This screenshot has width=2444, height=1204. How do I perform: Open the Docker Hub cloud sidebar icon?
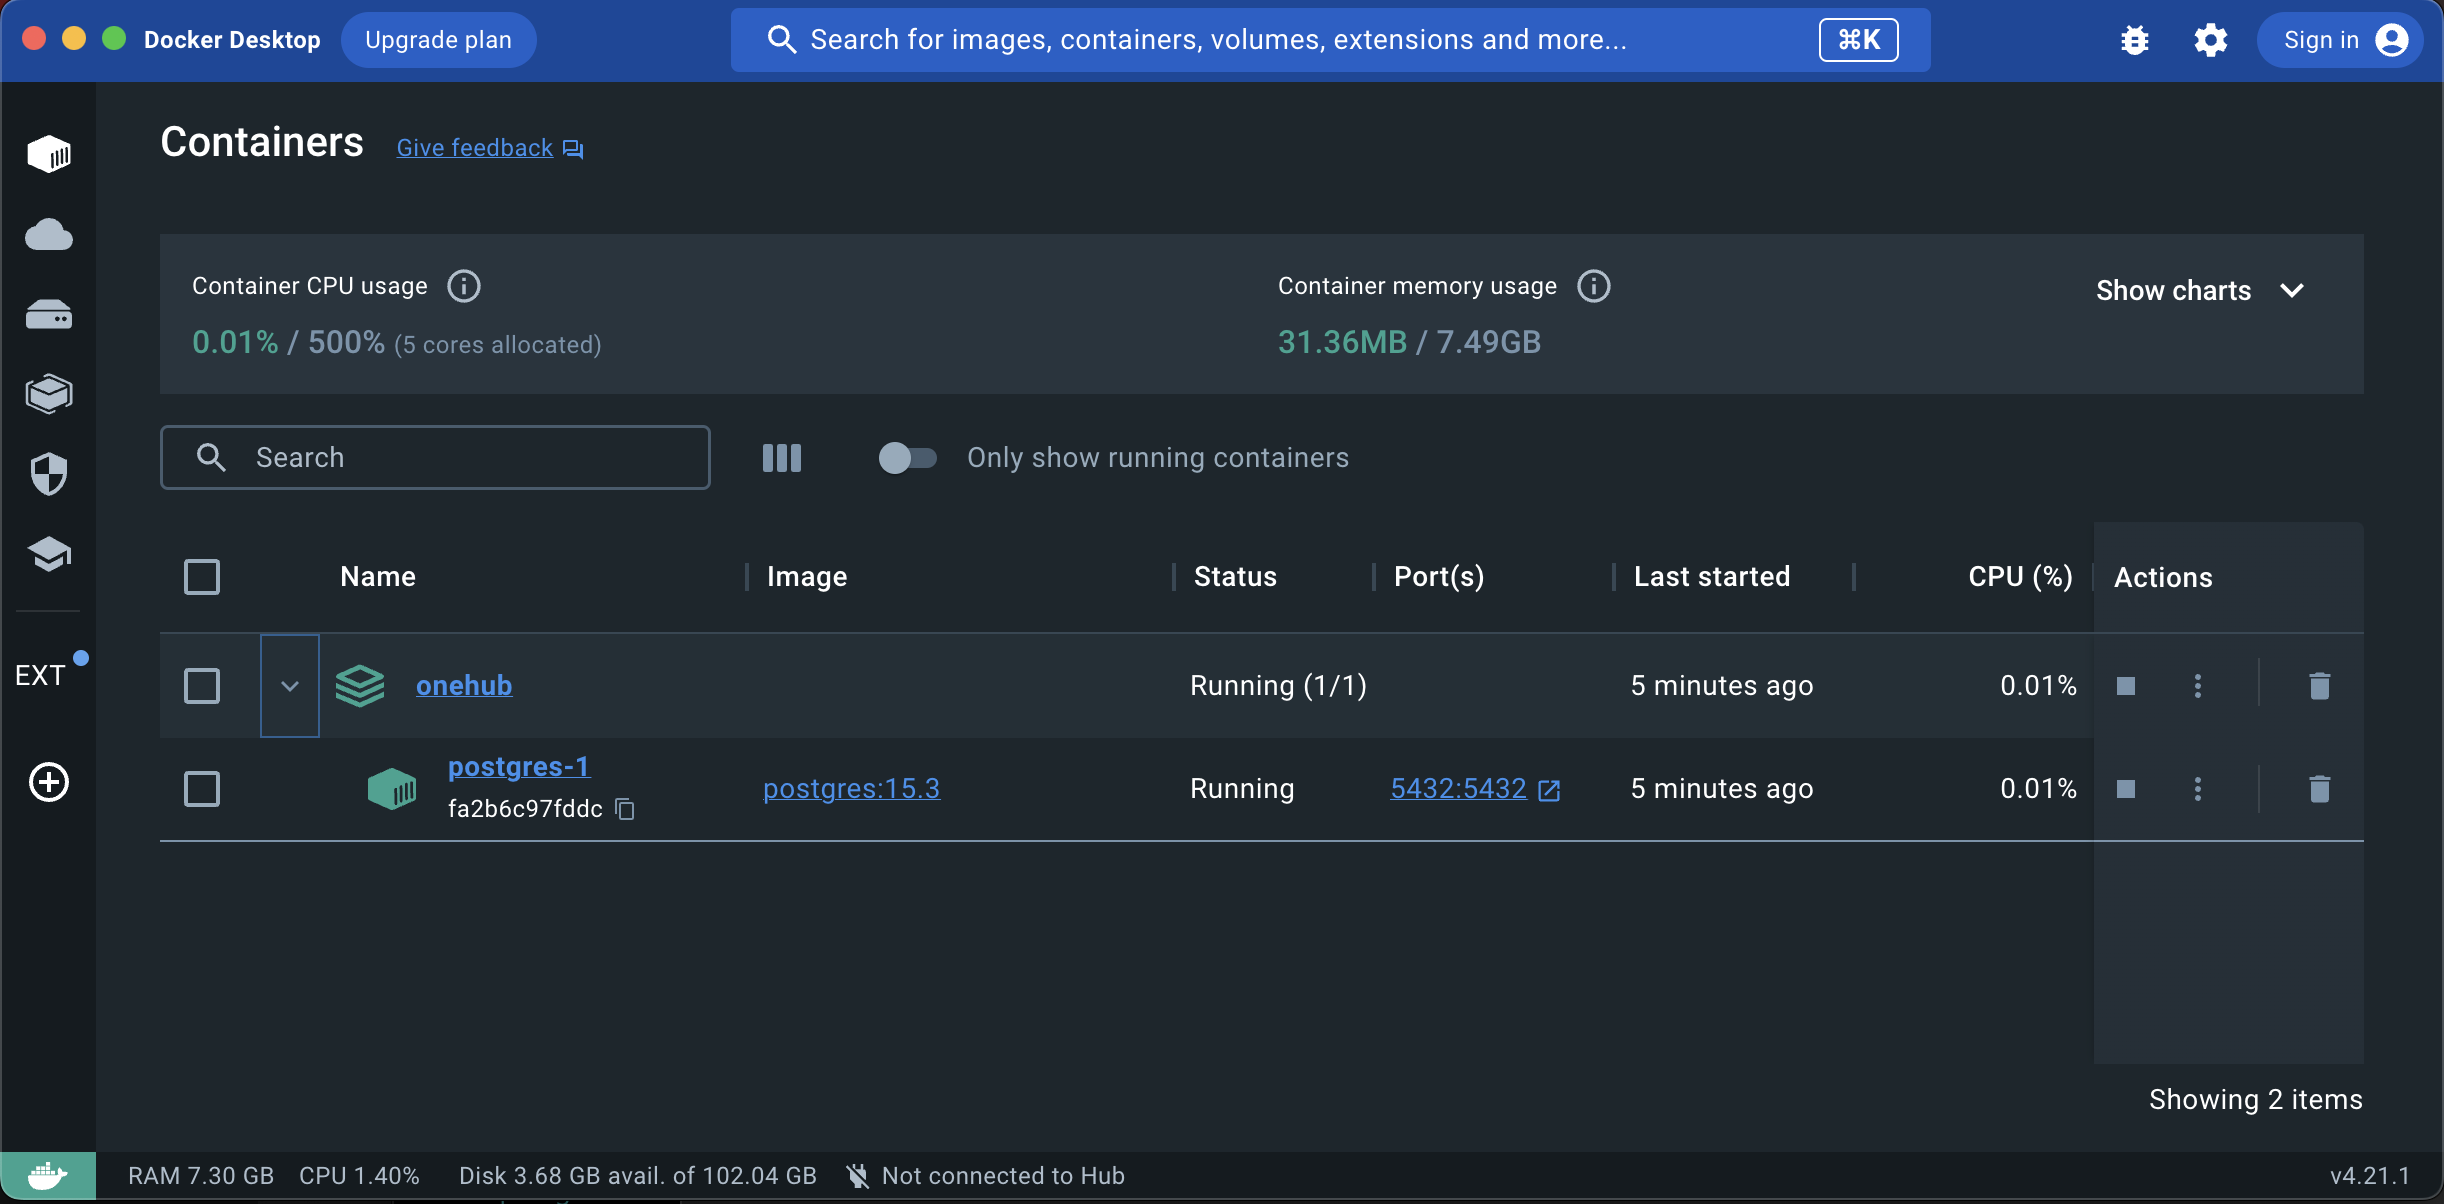point(49,235)
